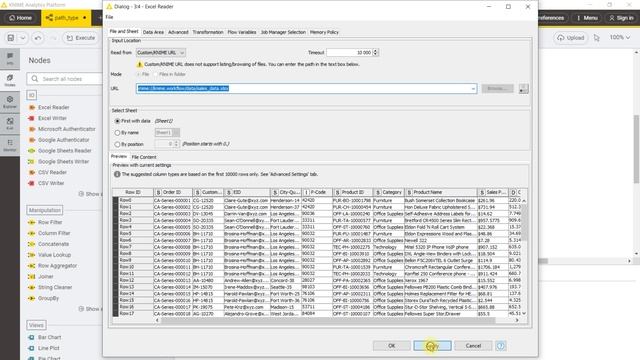This screenshot has height=360, width=640.
Task: Open the save options dropdown arrow
Action: pyautogui.click(x=23, y=38)
